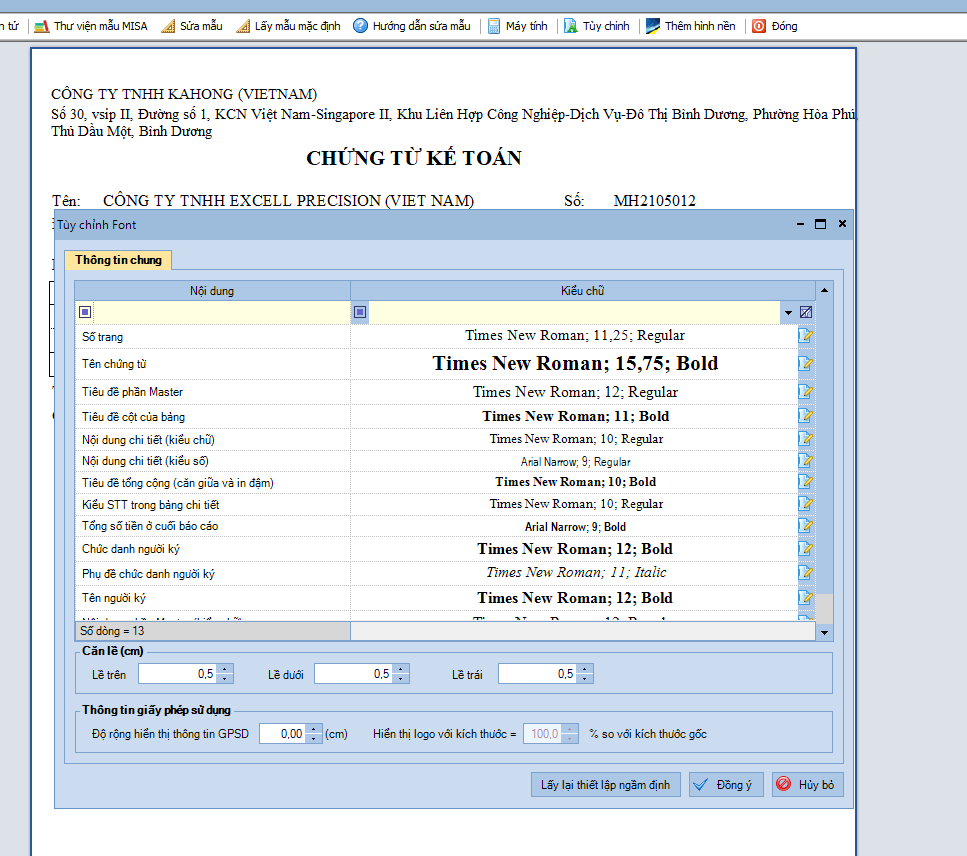Select the Thông tin chung tab
Viewport: 967px width, 856px height.
click(118, 260)
